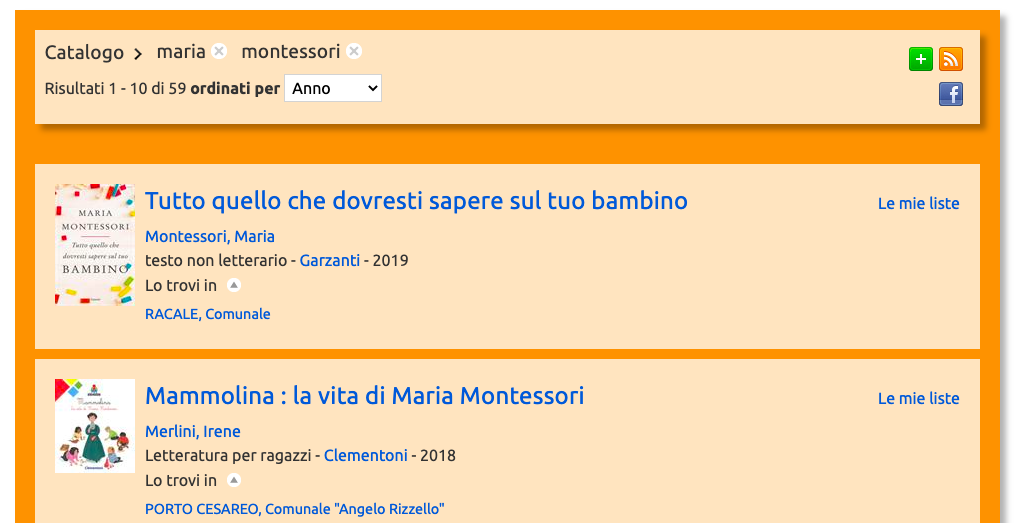1024x523 pixels.
Task: Click 'Le mie liste' for the Mammolina result
Action: (x=918, y=399)
